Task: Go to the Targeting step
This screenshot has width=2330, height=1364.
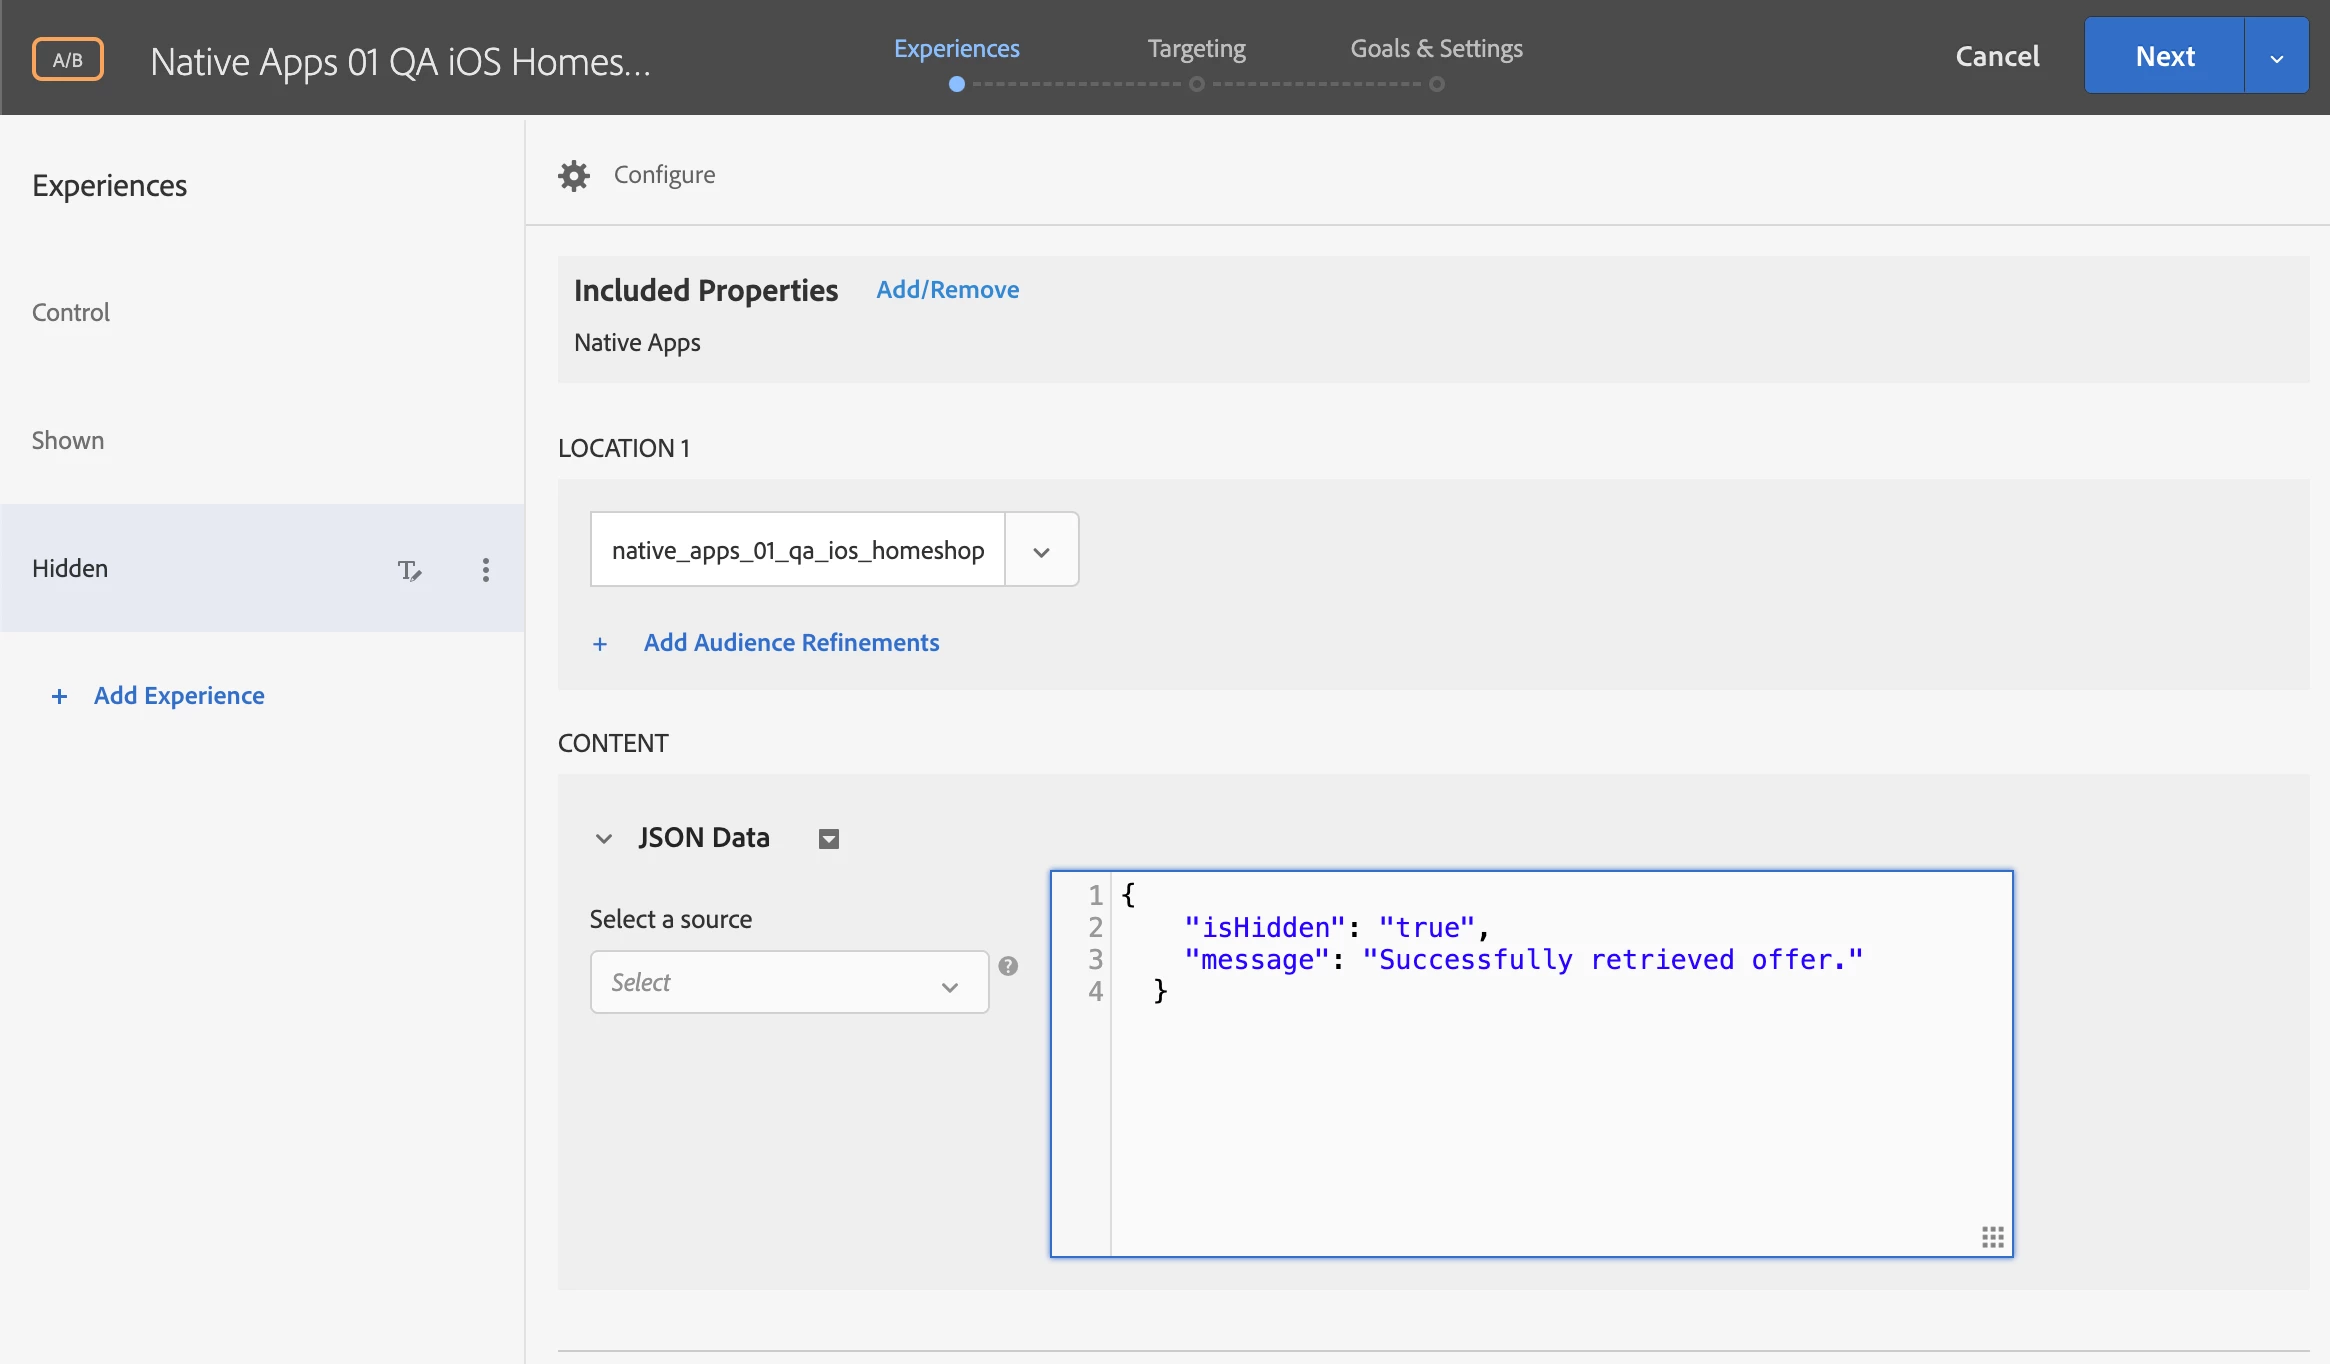Action: tap(1196, 50)
